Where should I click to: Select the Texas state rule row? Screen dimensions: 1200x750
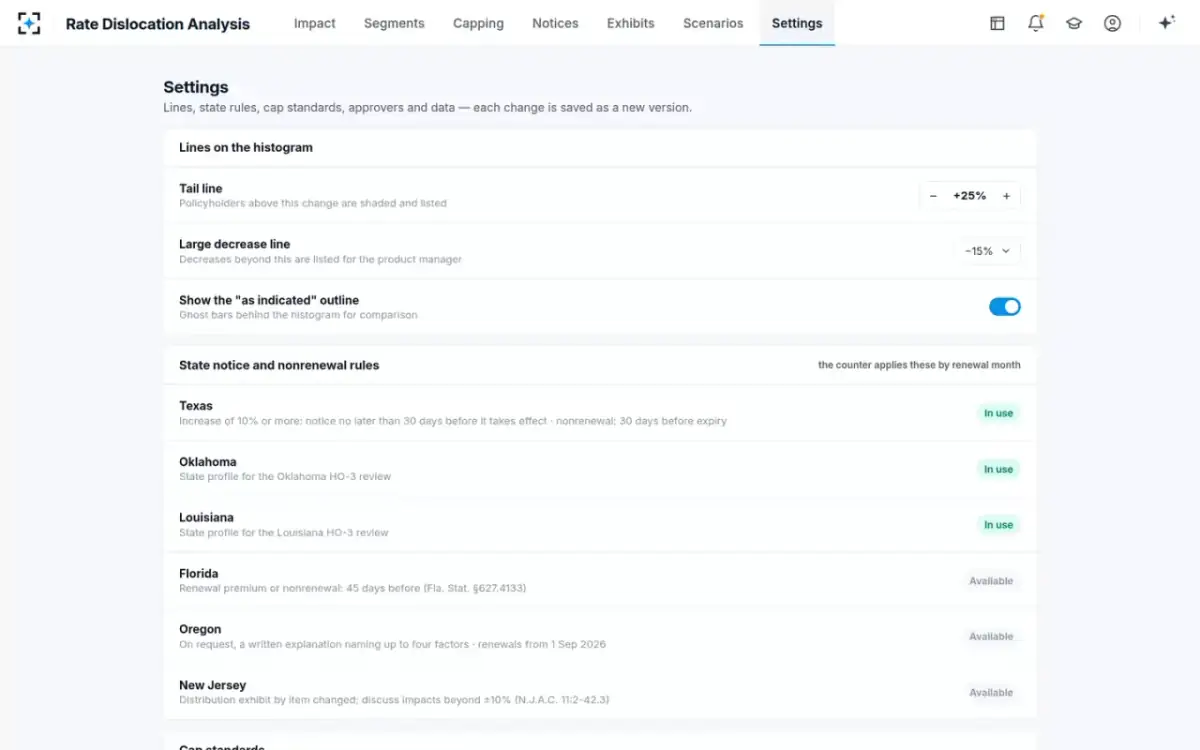pos(600,413)
